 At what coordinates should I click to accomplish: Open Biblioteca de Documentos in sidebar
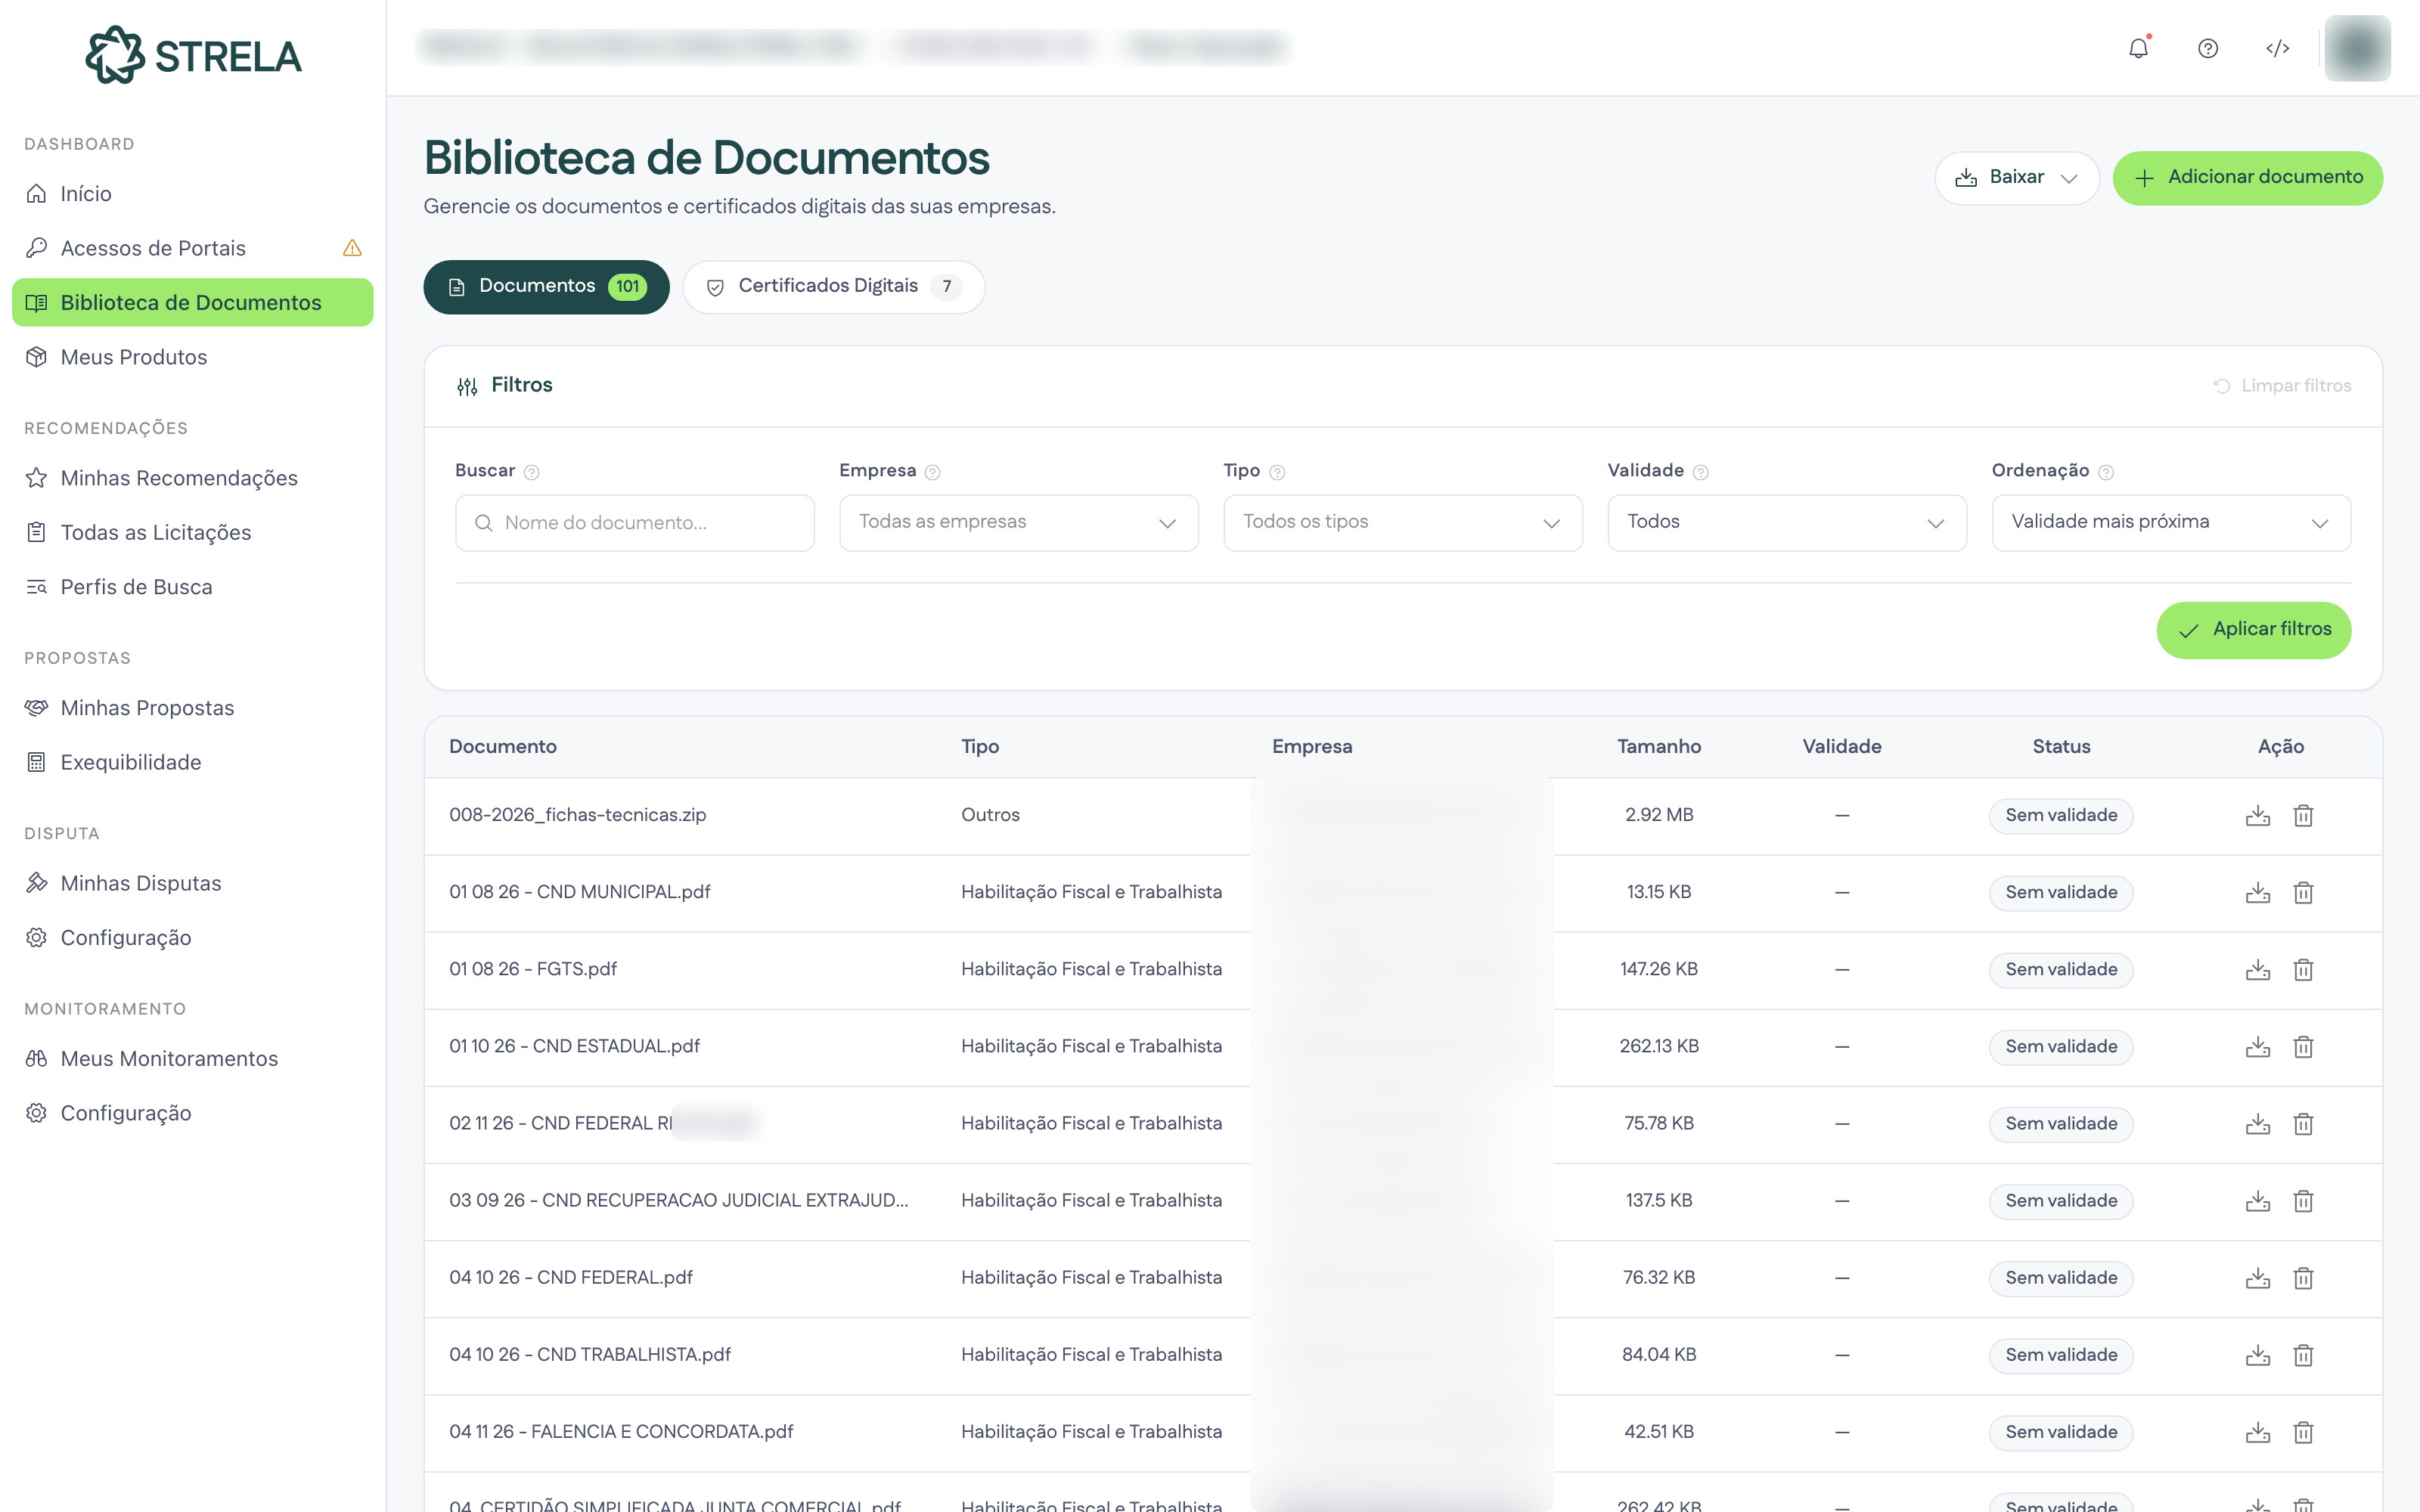click(x=192, y=302)
